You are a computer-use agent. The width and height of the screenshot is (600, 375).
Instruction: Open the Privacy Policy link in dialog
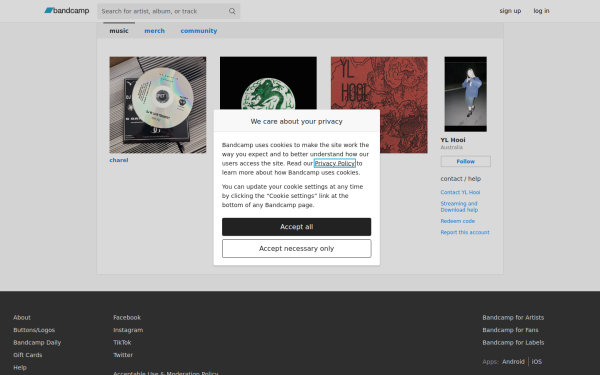[x=334, y=163]
